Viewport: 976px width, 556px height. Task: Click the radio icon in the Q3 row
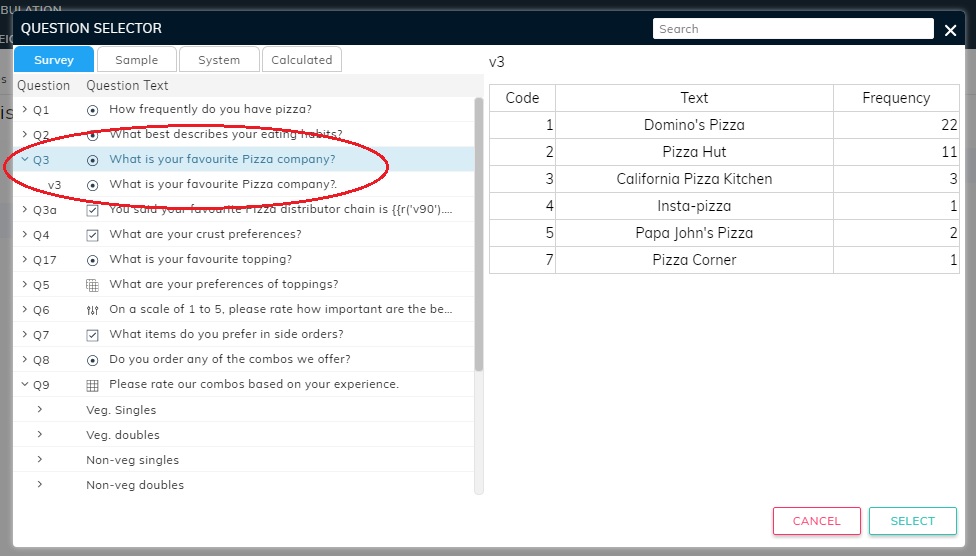click(x=92, y=160)
